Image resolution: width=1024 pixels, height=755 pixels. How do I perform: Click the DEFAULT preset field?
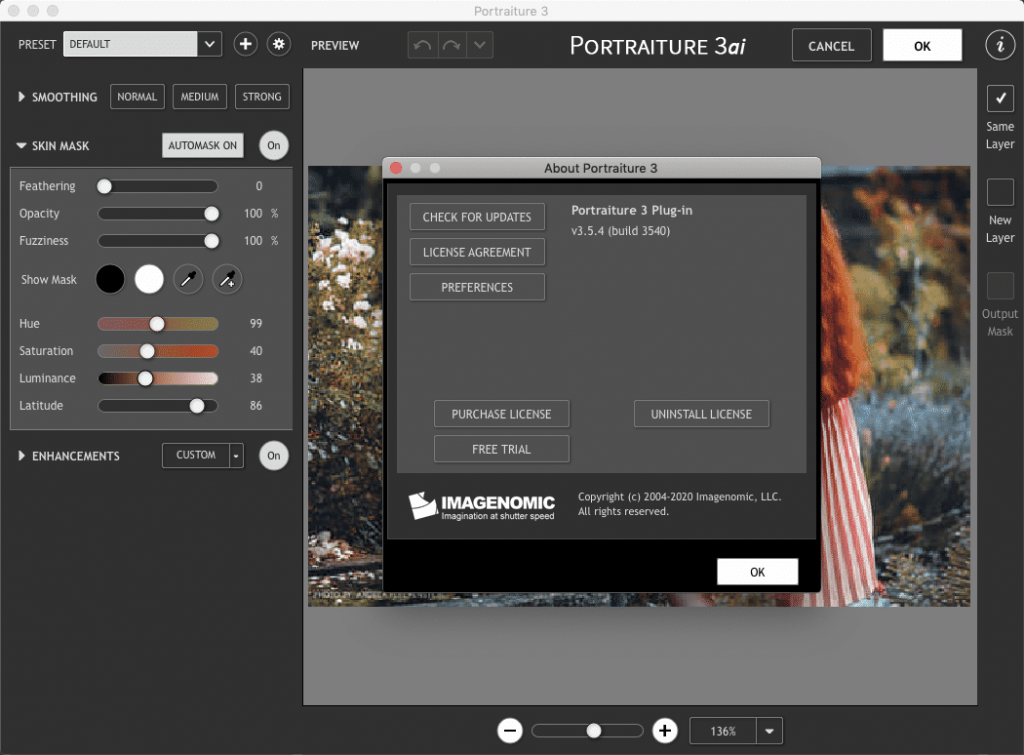130,44
